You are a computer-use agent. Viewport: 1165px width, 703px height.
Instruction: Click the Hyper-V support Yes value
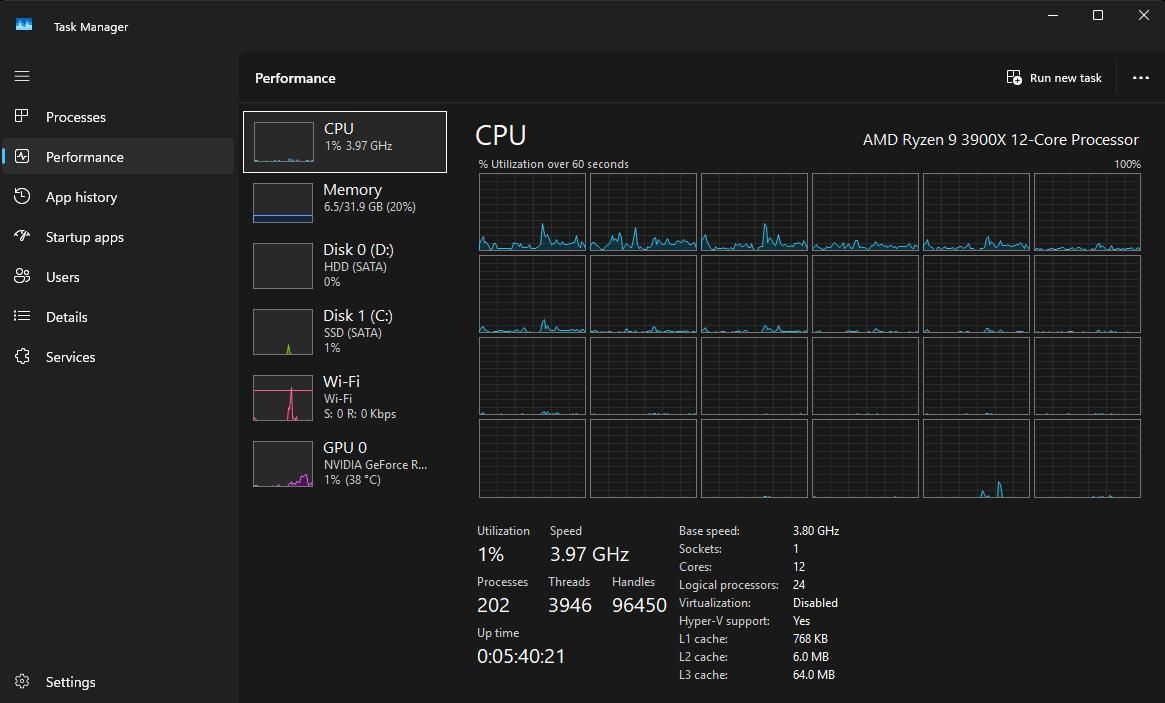click(x=801, y=621)
